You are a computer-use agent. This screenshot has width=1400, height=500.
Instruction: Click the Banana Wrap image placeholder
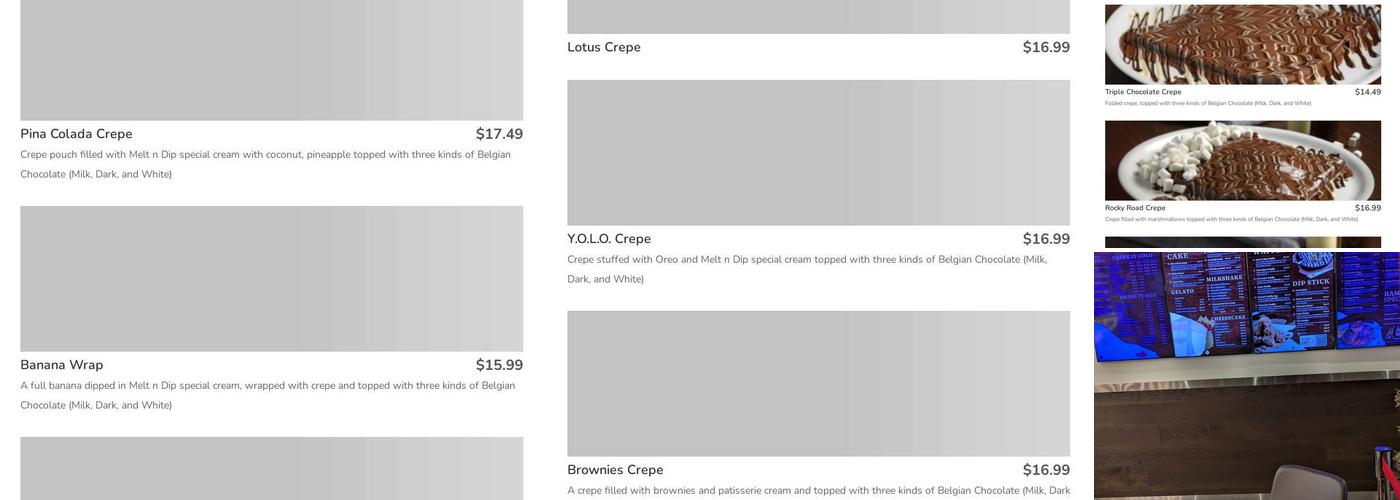(x=271, y=279)
